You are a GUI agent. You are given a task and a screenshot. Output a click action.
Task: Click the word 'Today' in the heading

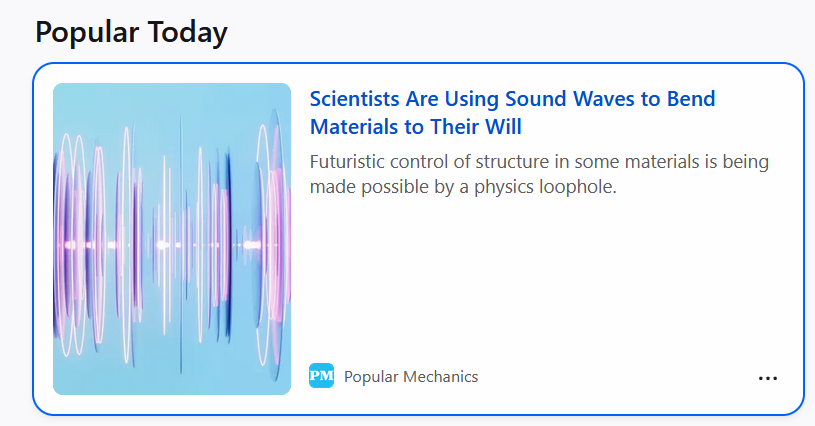pos(188,32)
